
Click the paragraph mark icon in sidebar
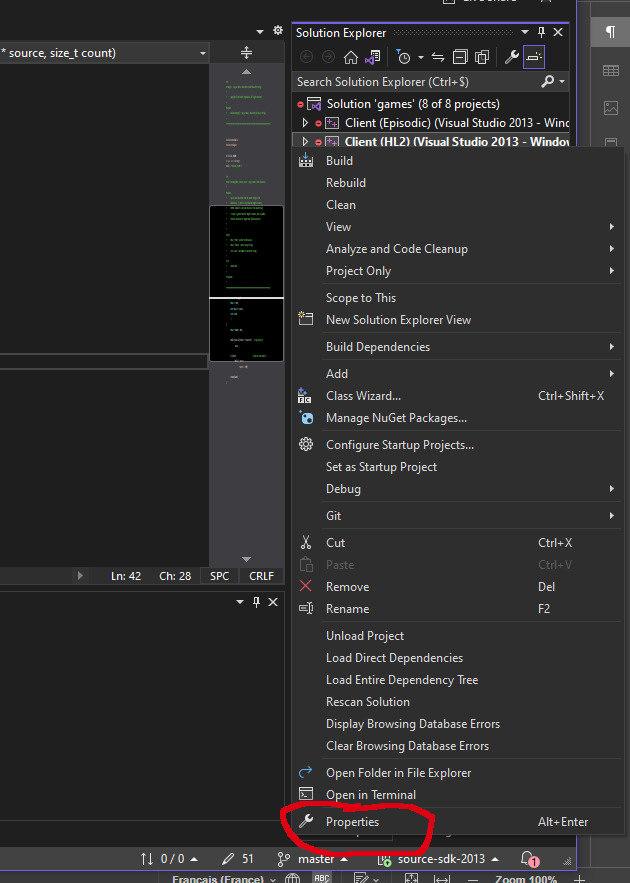(610, 33)
